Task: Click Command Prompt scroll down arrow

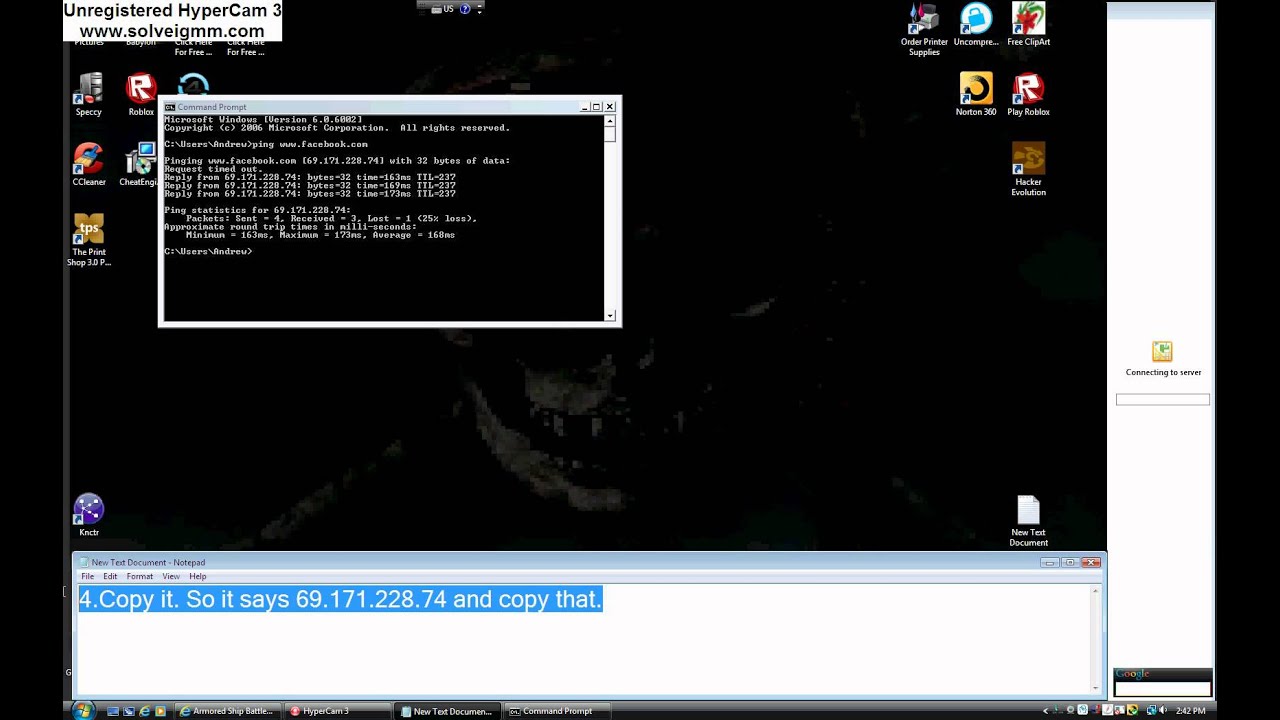Action: (610, 316)
